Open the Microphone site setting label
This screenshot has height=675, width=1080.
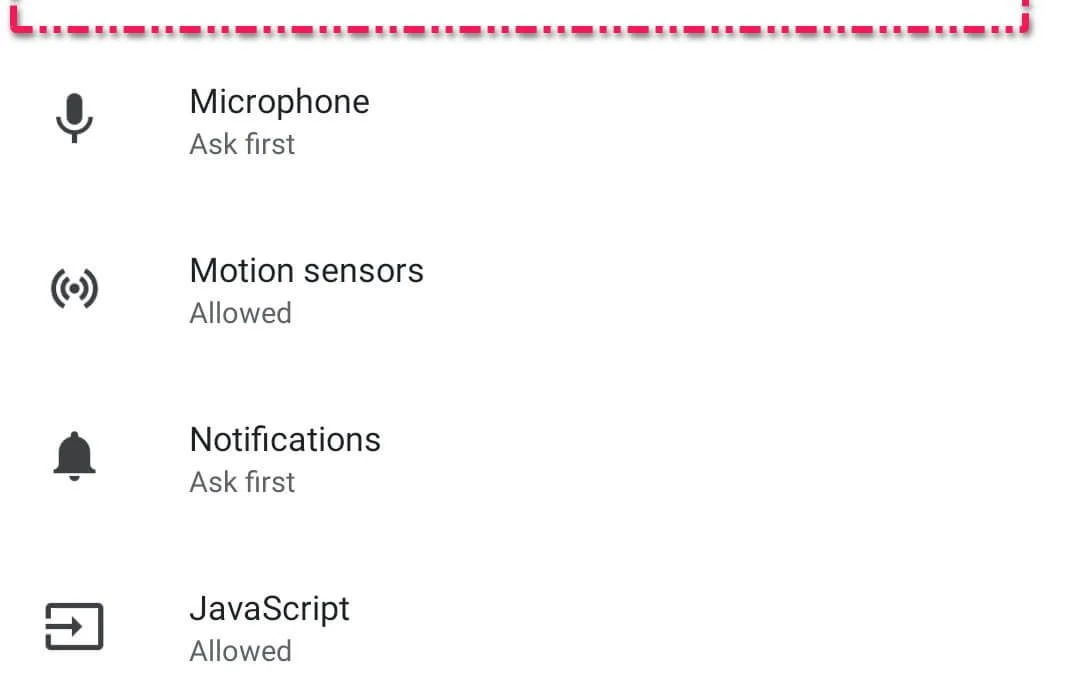point(279,101)
